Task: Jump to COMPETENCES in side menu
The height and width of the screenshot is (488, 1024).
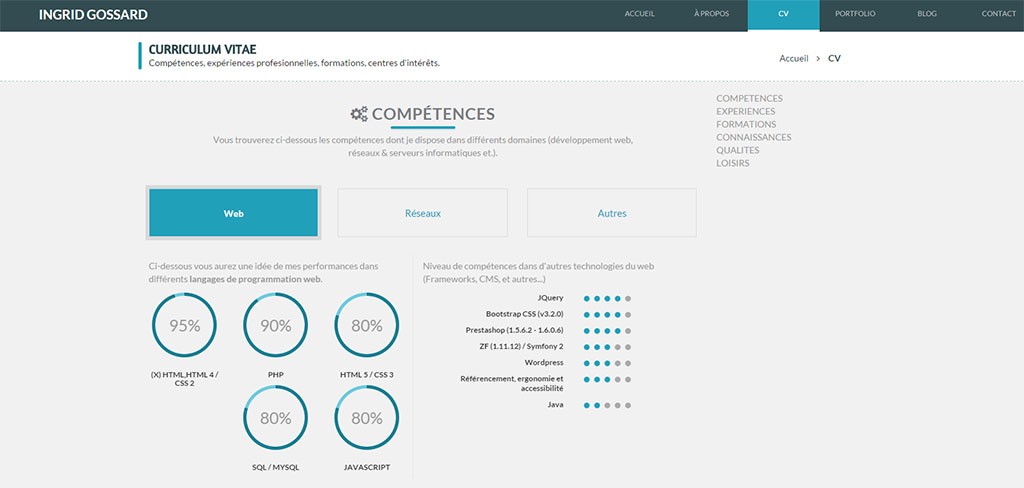Action: [x=749, y=99]
